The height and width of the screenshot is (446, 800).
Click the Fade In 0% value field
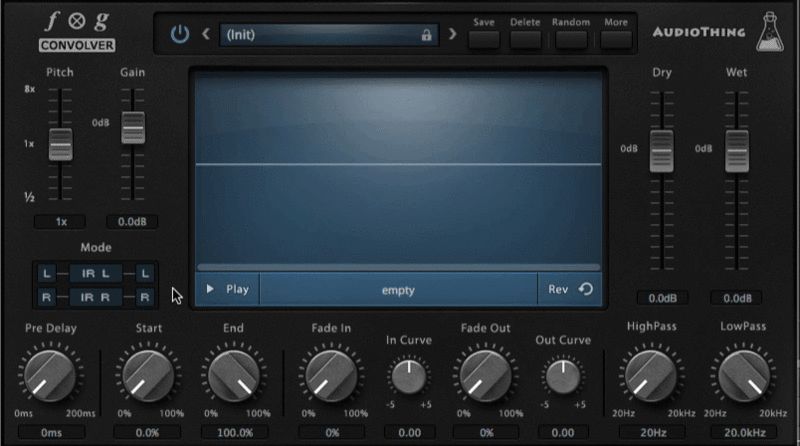332,433
